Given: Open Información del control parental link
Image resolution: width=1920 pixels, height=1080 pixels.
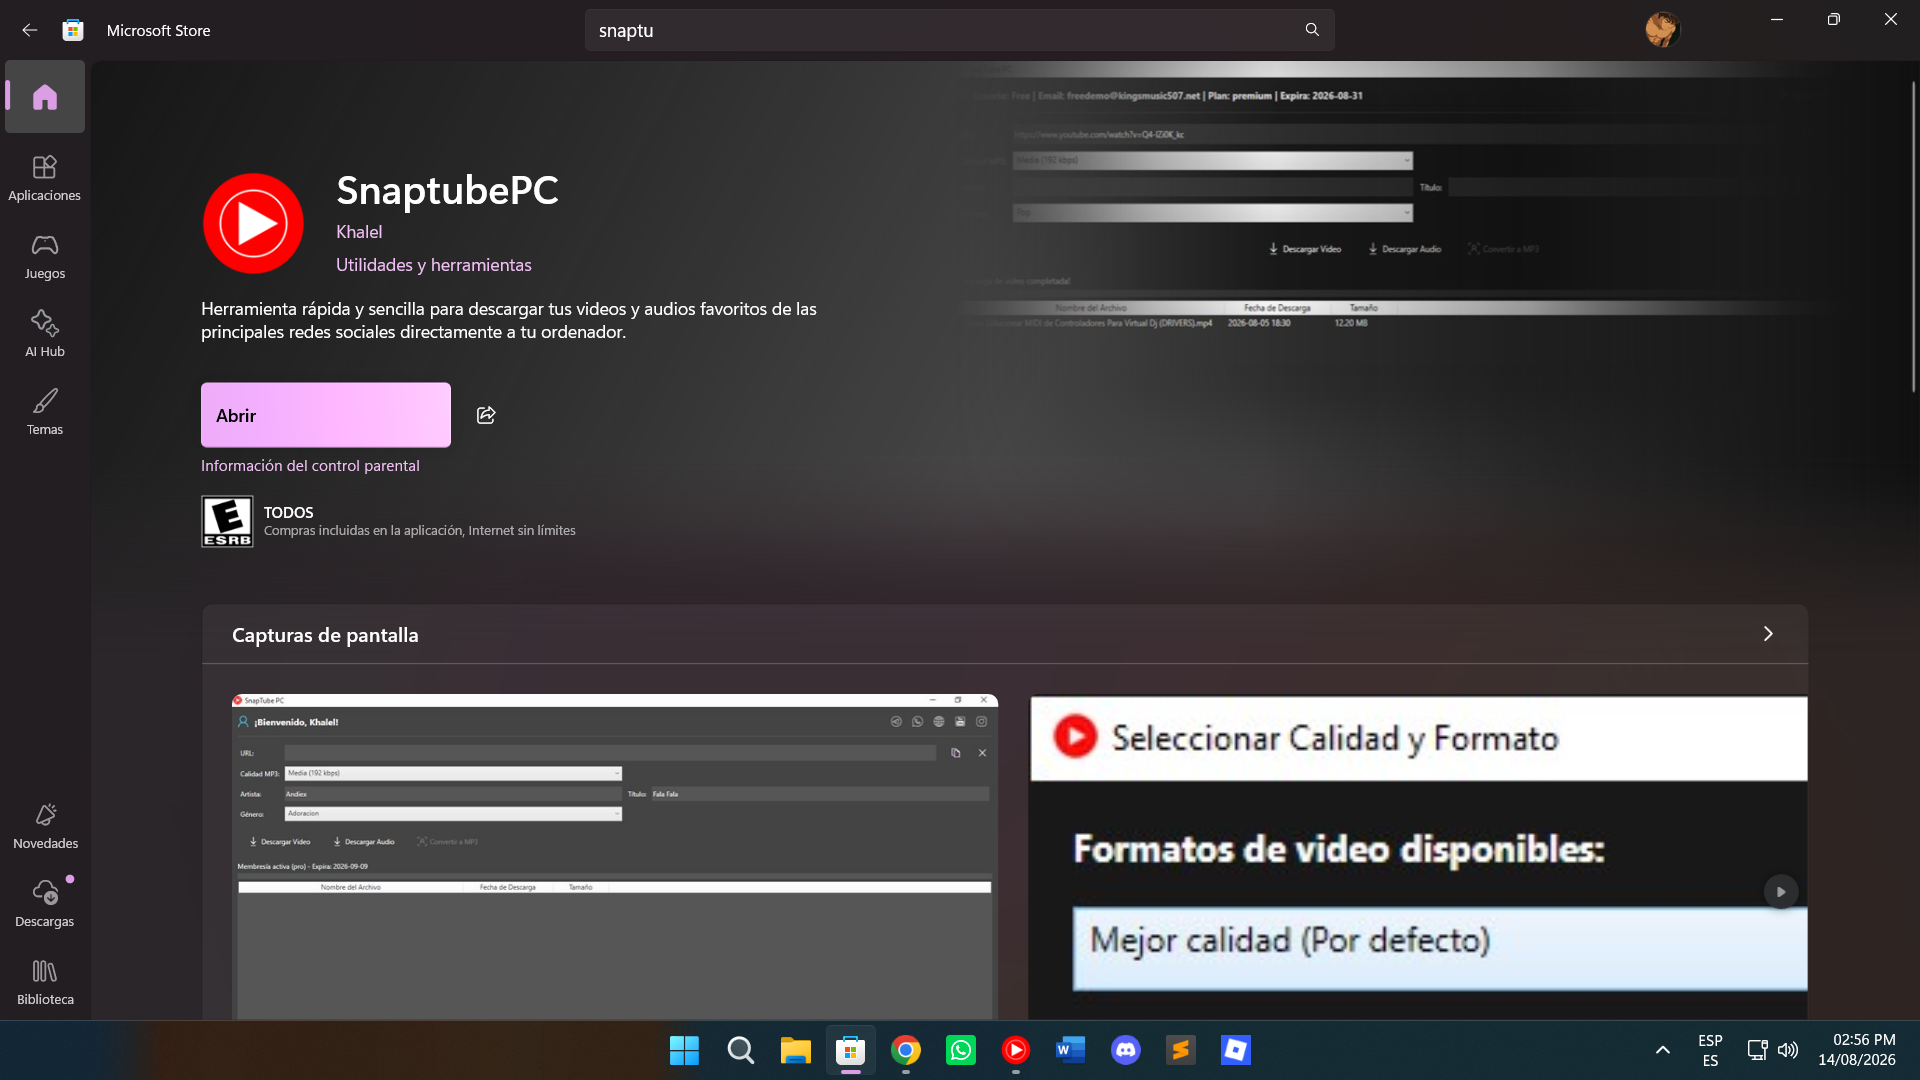Looking at the screenshot, I should coord(310,466).
